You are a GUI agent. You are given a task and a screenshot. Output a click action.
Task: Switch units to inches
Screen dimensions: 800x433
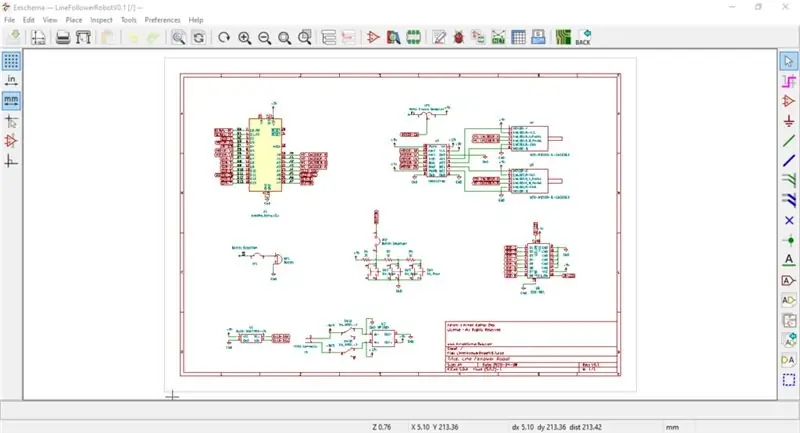(11, 81)
